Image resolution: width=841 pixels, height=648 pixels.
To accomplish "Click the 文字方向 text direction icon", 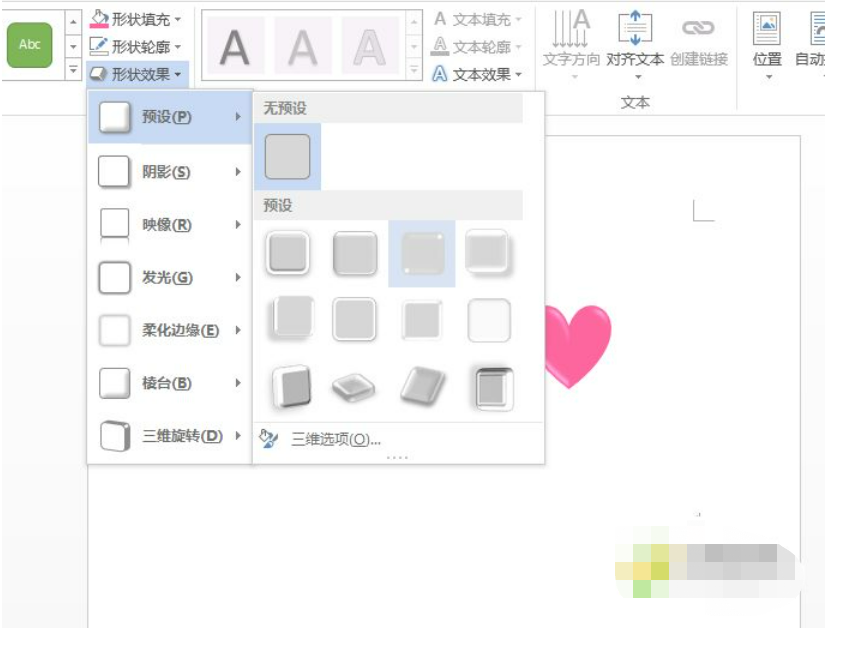I will point(571,32).
